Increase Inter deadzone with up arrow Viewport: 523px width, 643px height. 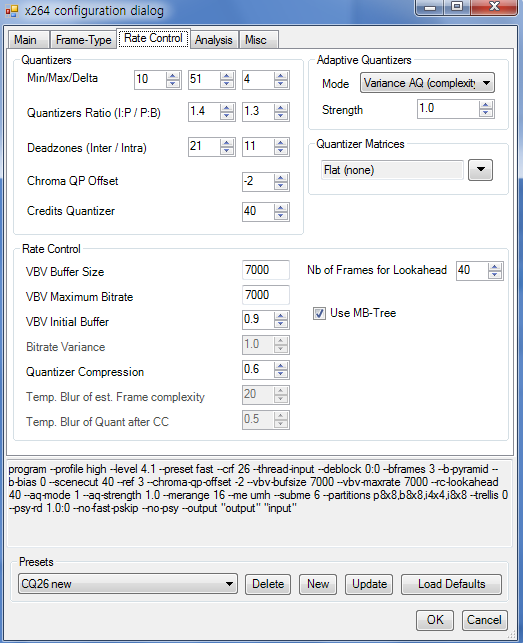tap(227, 143)
